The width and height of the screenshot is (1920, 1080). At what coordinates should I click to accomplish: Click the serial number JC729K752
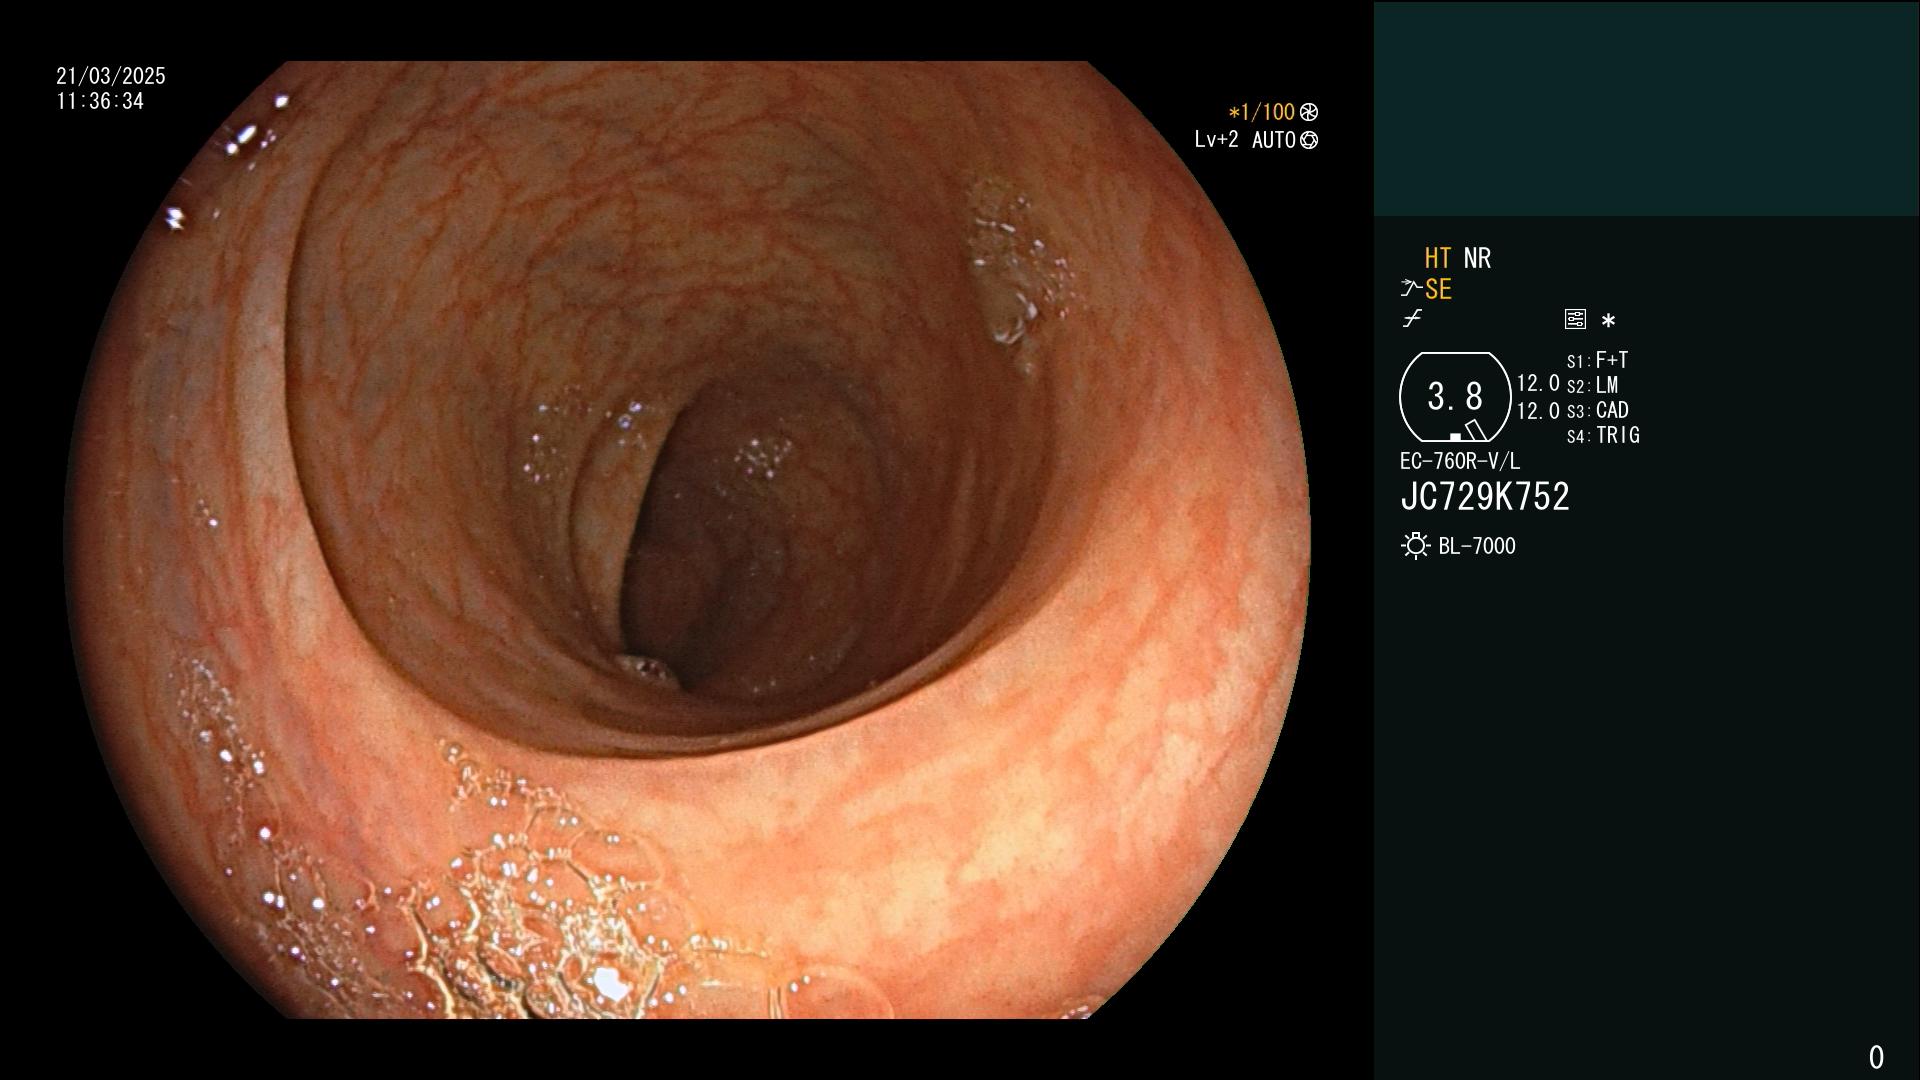click(1485, 497)
